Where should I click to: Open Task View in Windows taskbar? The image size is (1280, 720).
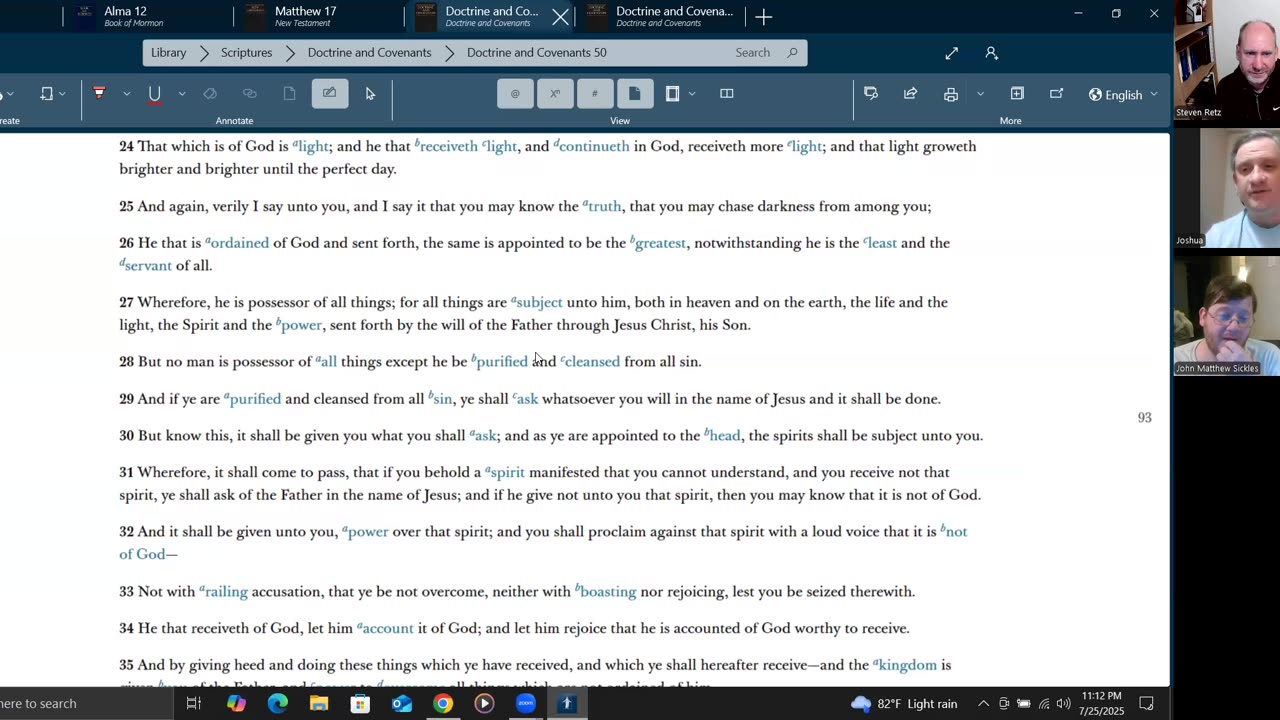tap(194, 703)
